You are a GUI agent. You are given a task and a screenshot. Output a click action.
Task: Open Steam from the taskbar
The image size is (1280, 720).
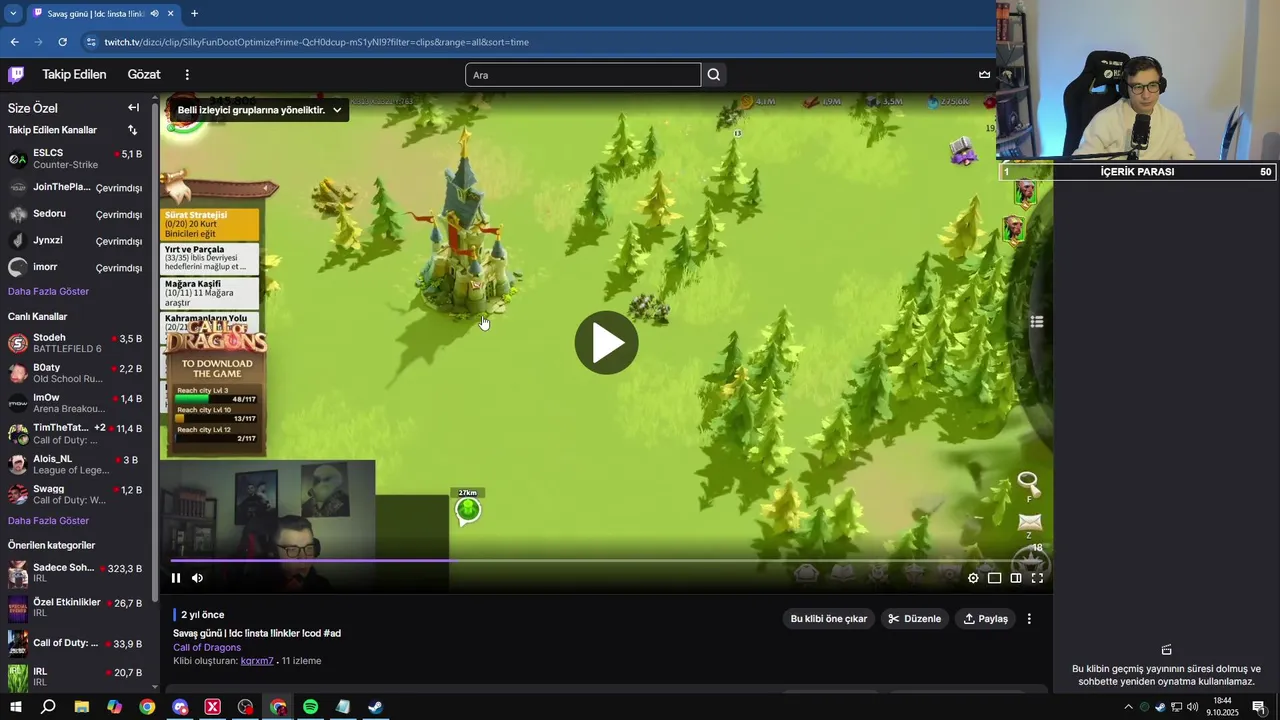tap(375, 707)
